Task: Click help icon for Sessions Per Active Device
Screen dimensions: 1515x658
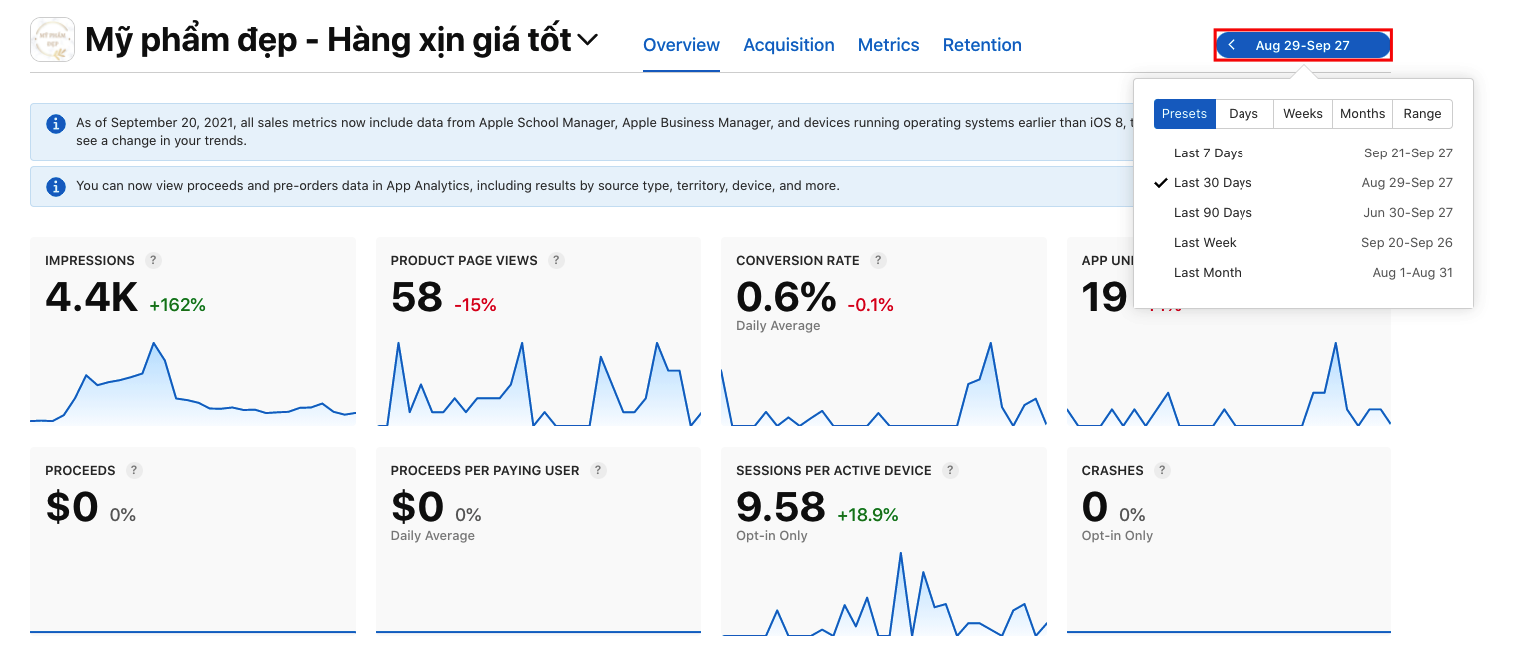Action: 950,470
